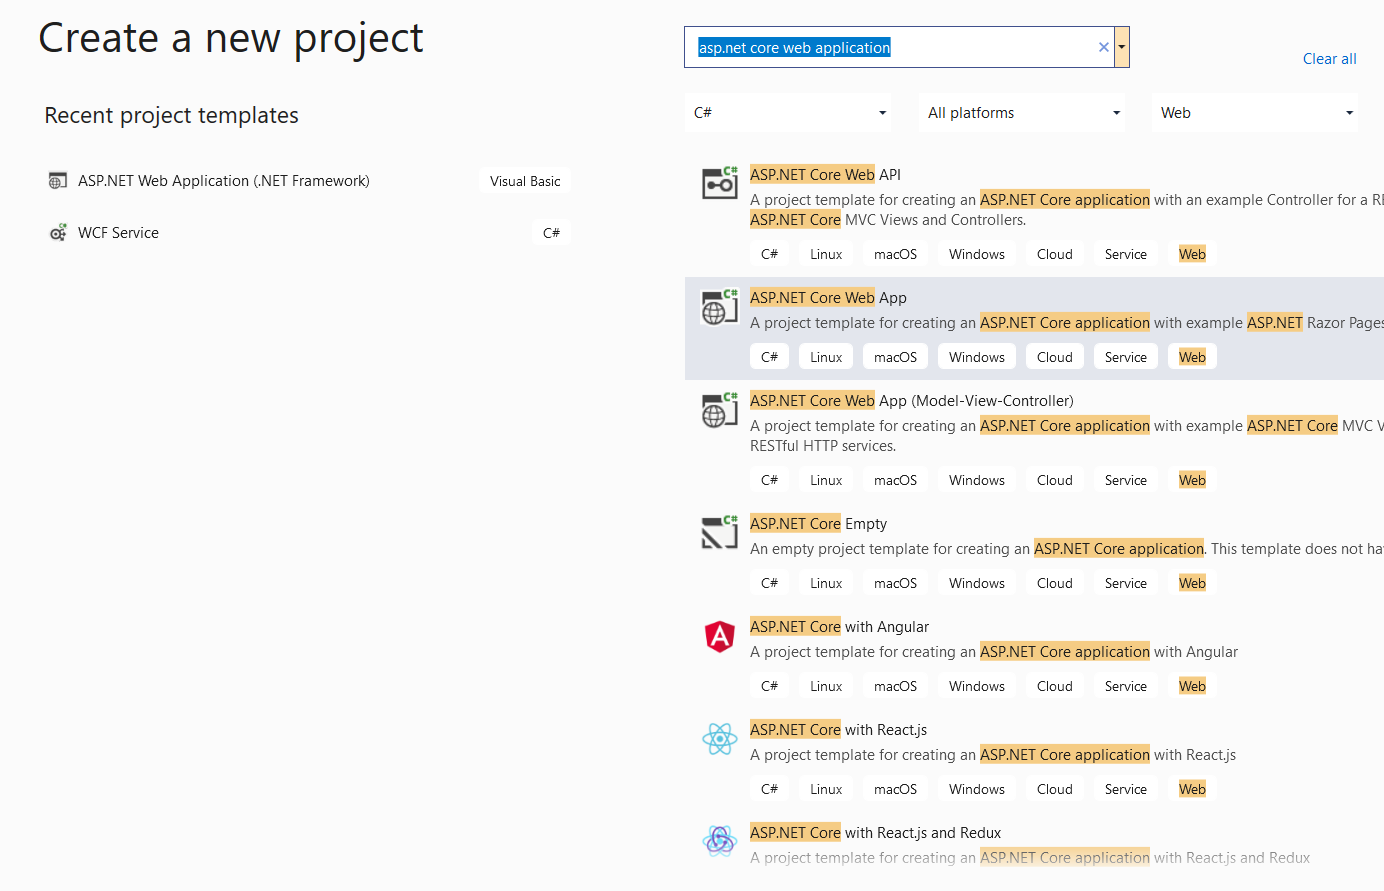Click the macOS tag under Web API
The width and height of the screenshot is (1384, 891).
tap(895, 254)
